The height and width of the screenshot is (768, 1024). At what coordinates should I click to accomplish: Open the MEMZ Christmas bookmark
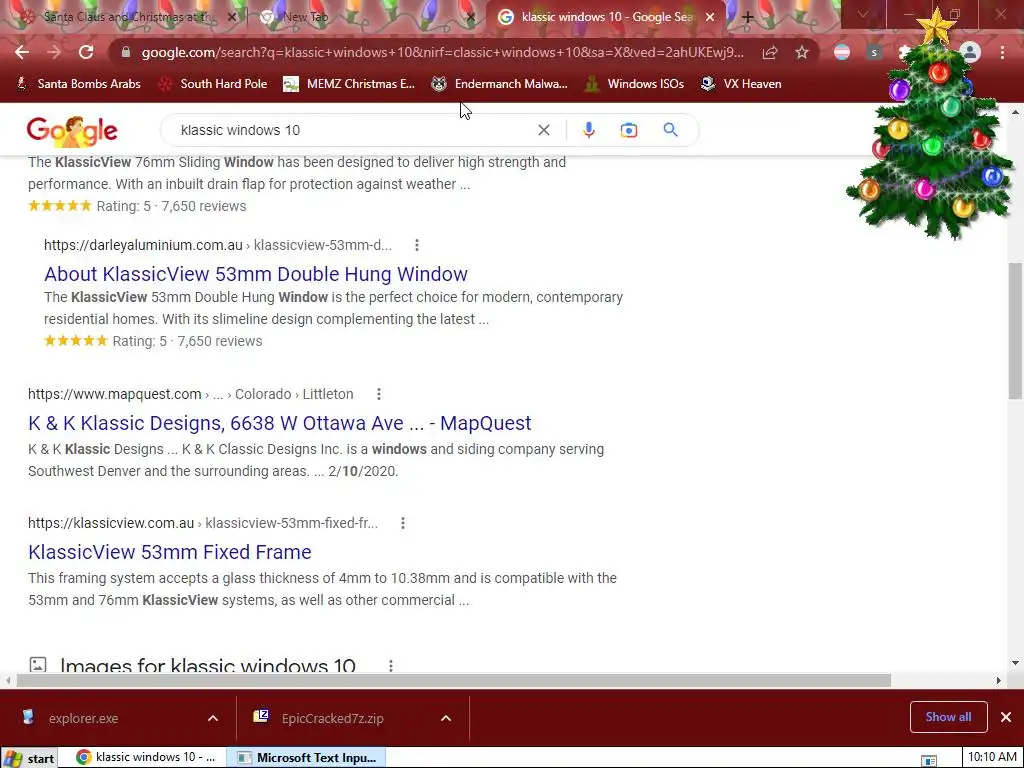pyautogui.click(x=349, y=84)
